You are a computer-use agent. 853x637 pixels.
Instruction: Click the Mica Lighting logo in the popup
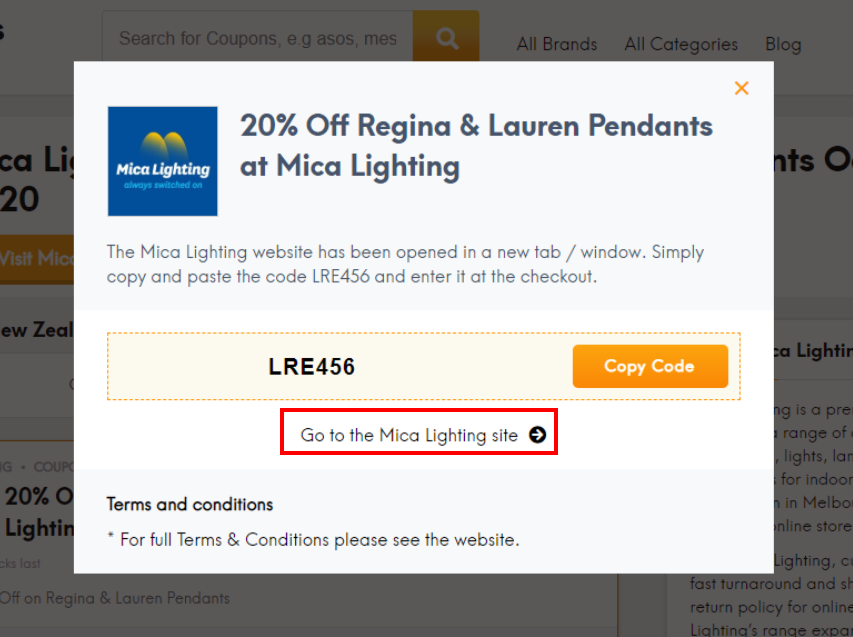(x=162, y=161)
